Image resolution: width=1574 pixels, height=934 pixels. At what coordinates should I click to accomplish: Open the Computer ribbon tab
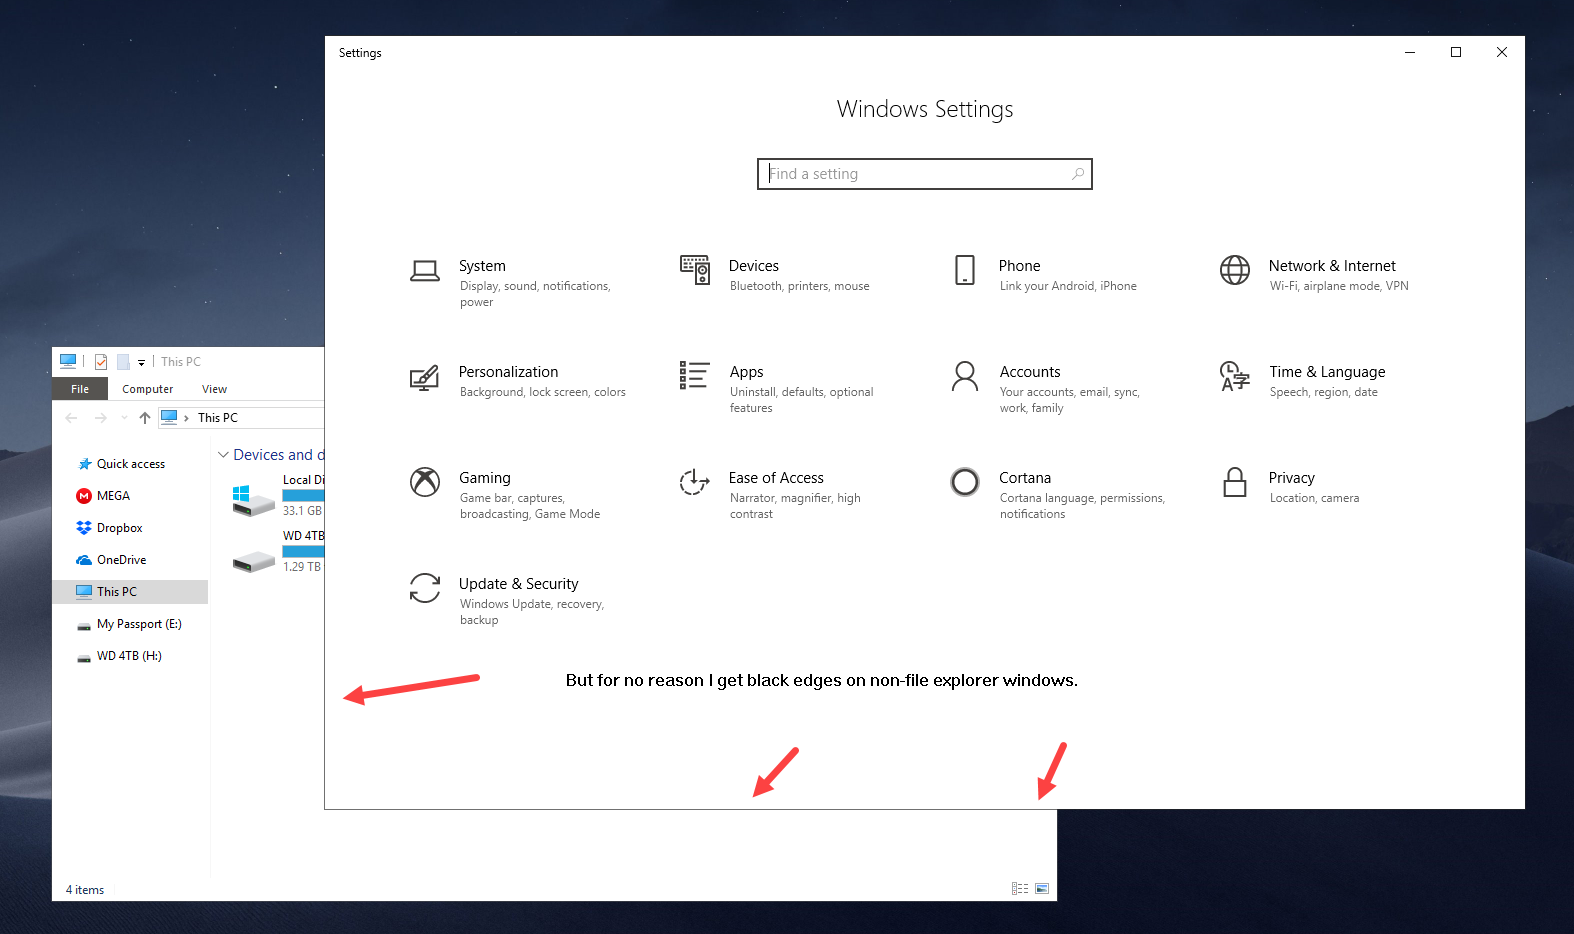tap(148, 389)
